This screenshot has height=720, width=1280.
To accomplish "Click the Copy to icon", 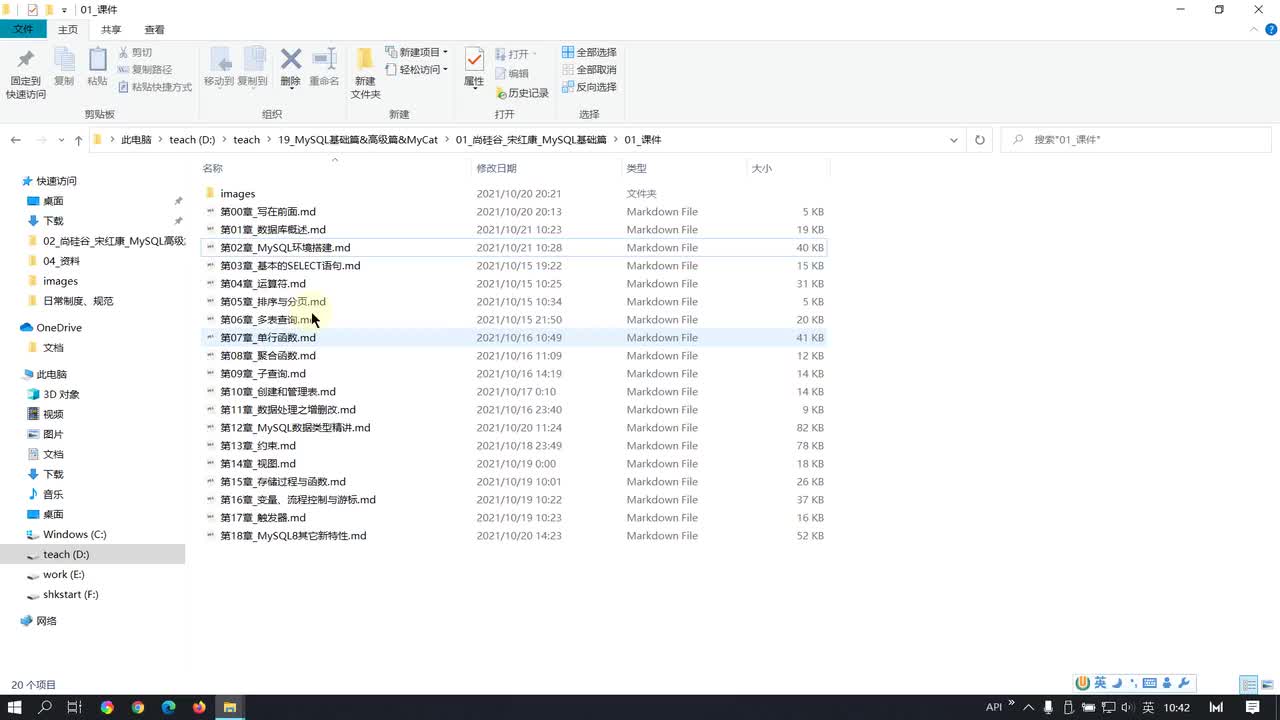I will coord(253,67).
